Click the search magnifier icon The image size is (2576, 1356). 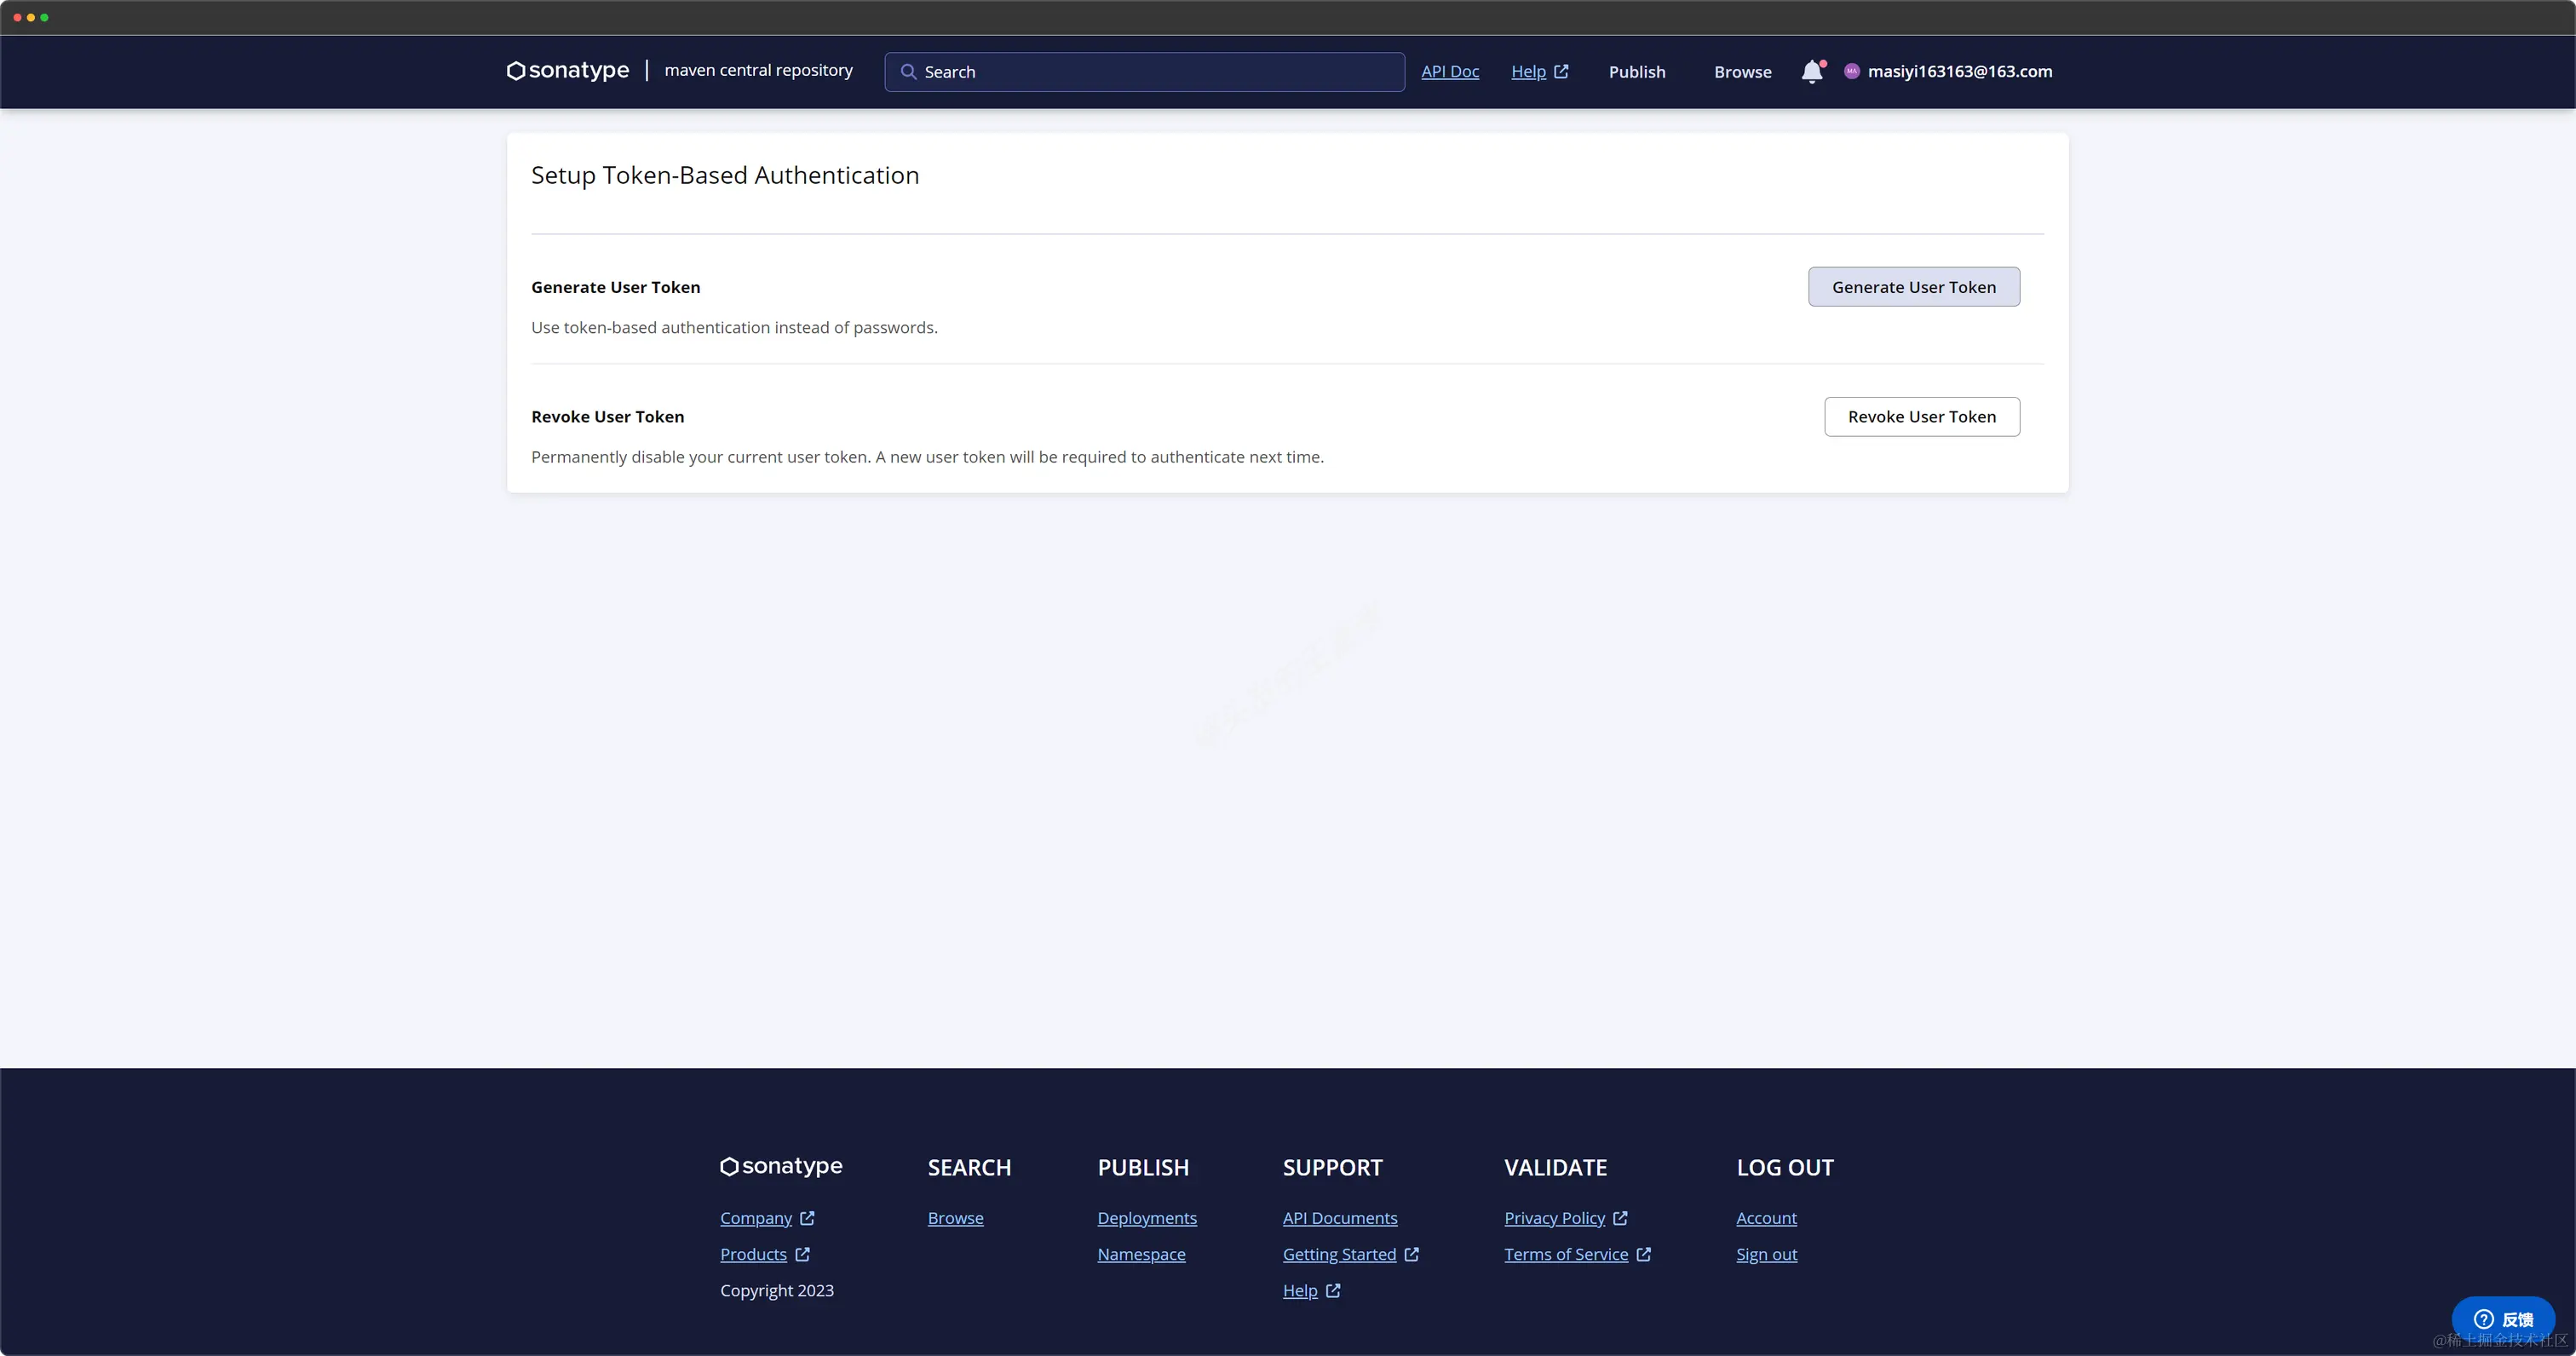908,72
